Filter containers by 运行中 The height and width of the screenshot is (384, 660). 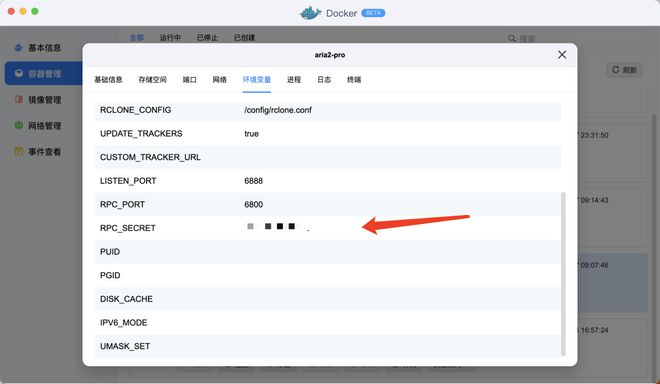click(170, 37)
